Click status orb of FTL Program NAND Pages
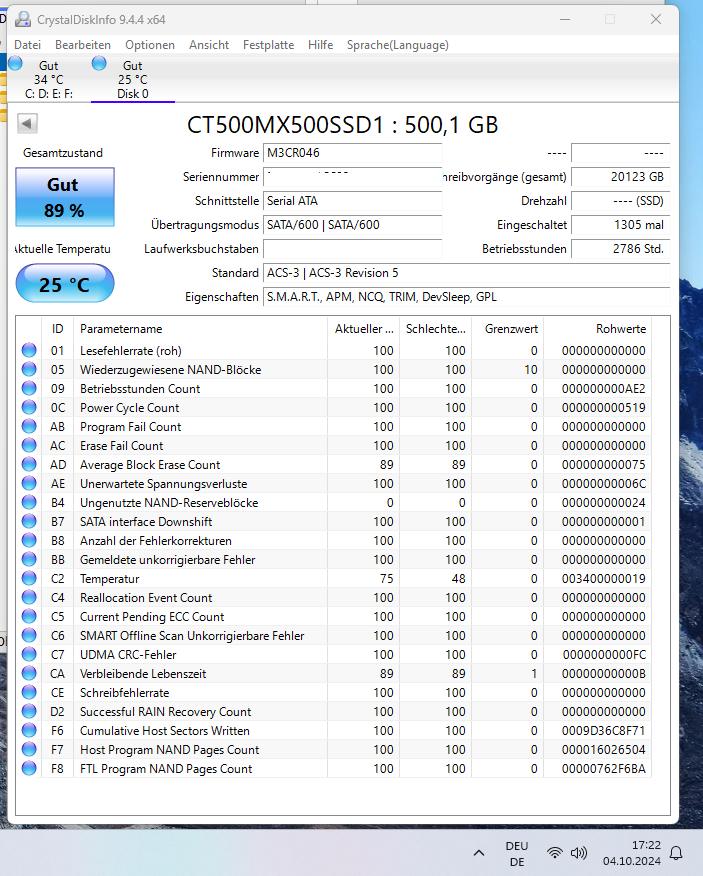Viewport: 703px width, 876px height. pyautogui.click(x=29, y=768)
